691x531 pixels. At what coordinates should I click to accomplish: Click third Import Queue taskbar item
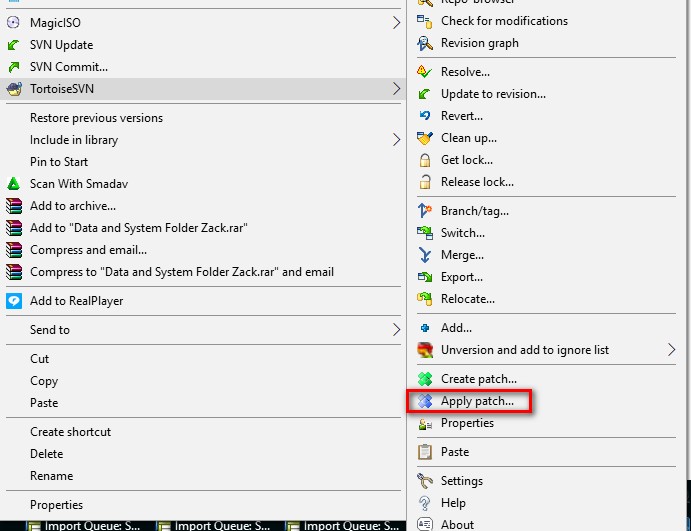(342, 526)
